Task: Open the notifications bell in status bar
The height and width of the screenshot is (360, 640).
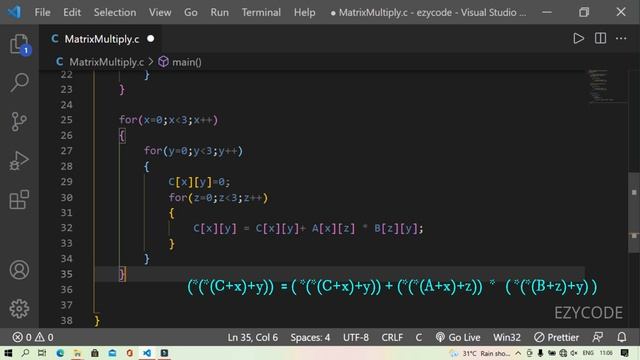Action: click(x=622, y=337)
